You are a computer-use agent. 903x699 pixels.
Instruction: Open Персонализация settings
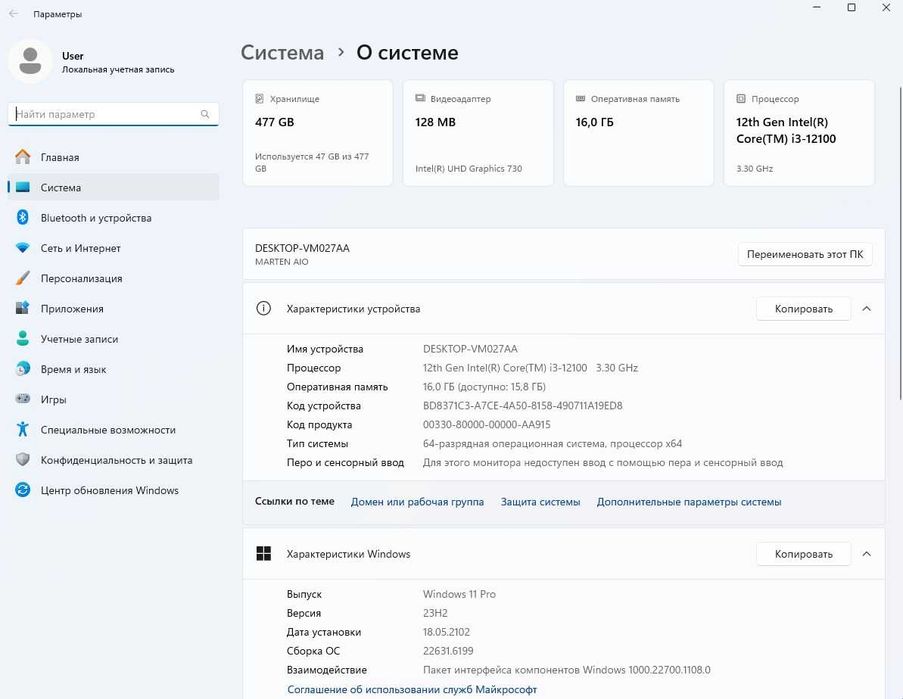(x=113, y=278)
